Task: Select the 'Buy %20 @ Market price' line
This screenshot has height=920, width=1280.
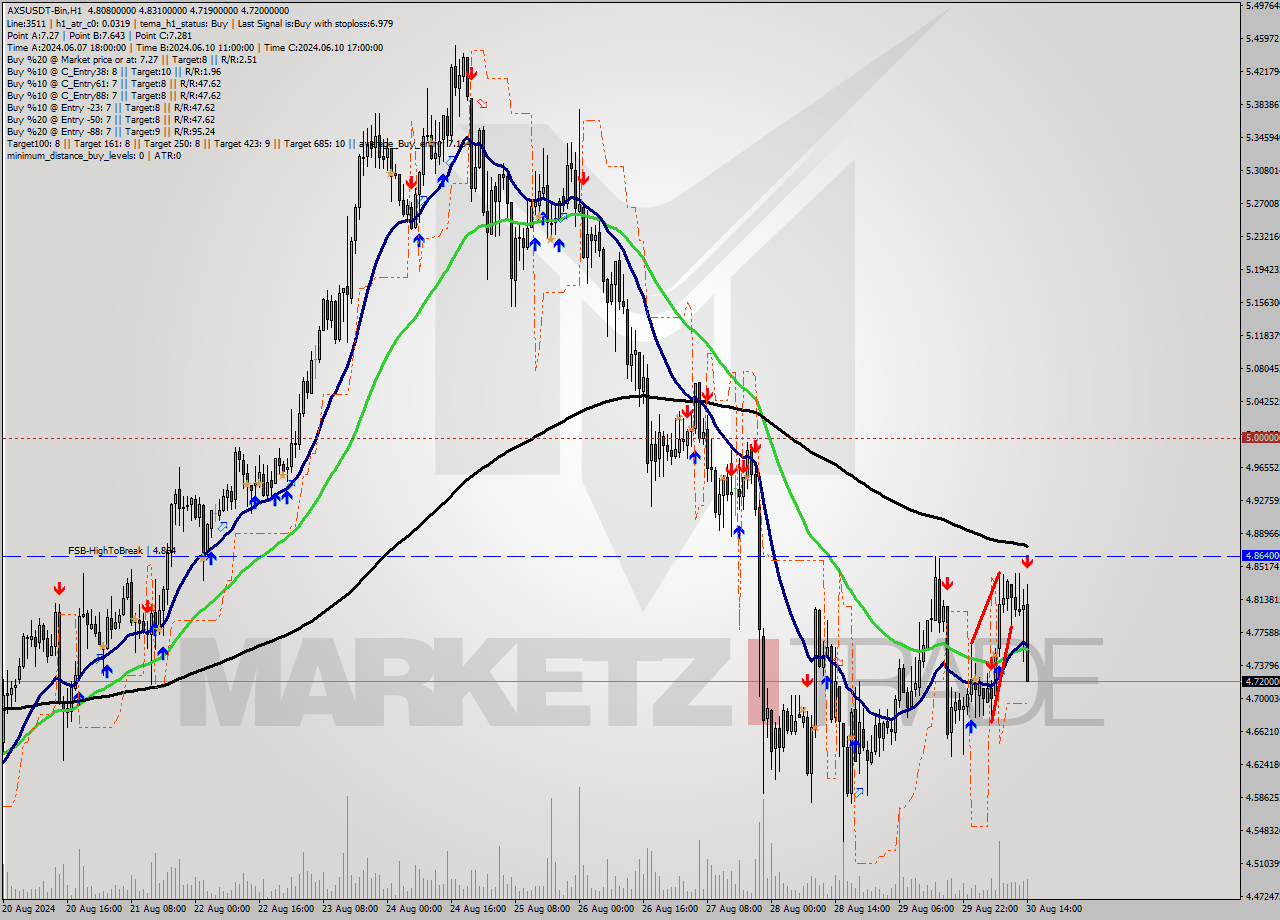Action: (x=131, y=60)
